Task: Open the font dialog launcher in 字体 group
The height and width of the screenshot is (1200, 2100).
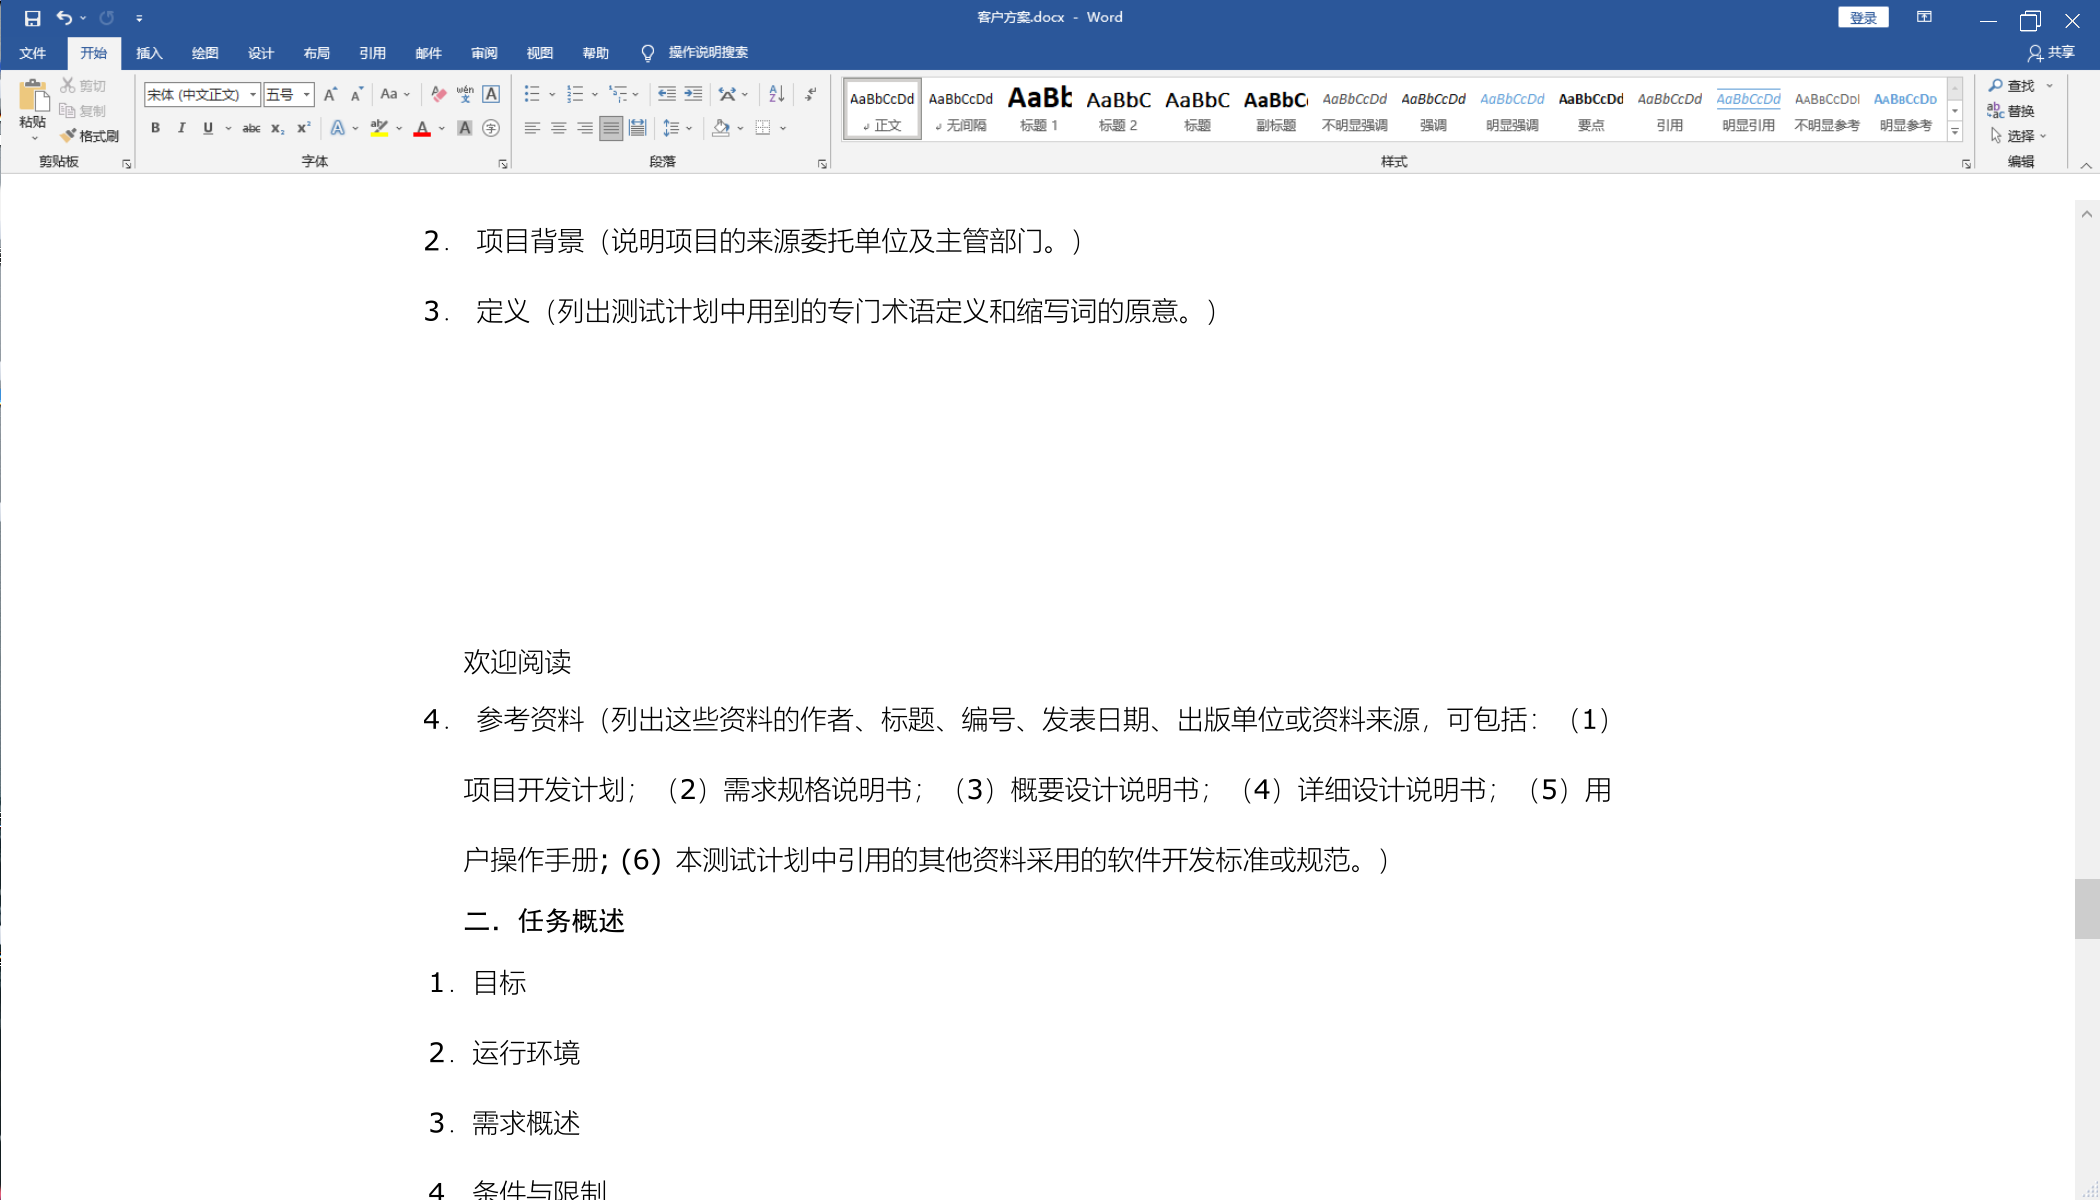Action: tap(503, 164)
